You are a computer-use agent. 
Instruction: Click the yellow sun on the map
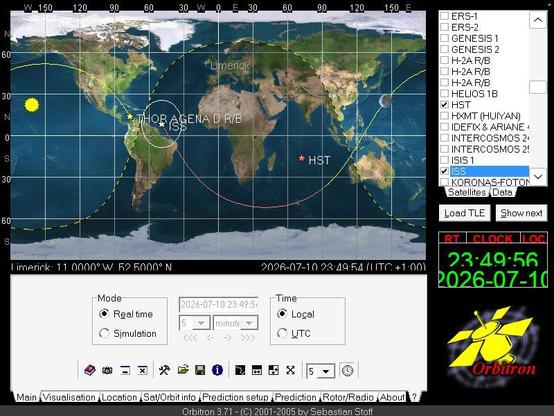[x=32, y=105]
